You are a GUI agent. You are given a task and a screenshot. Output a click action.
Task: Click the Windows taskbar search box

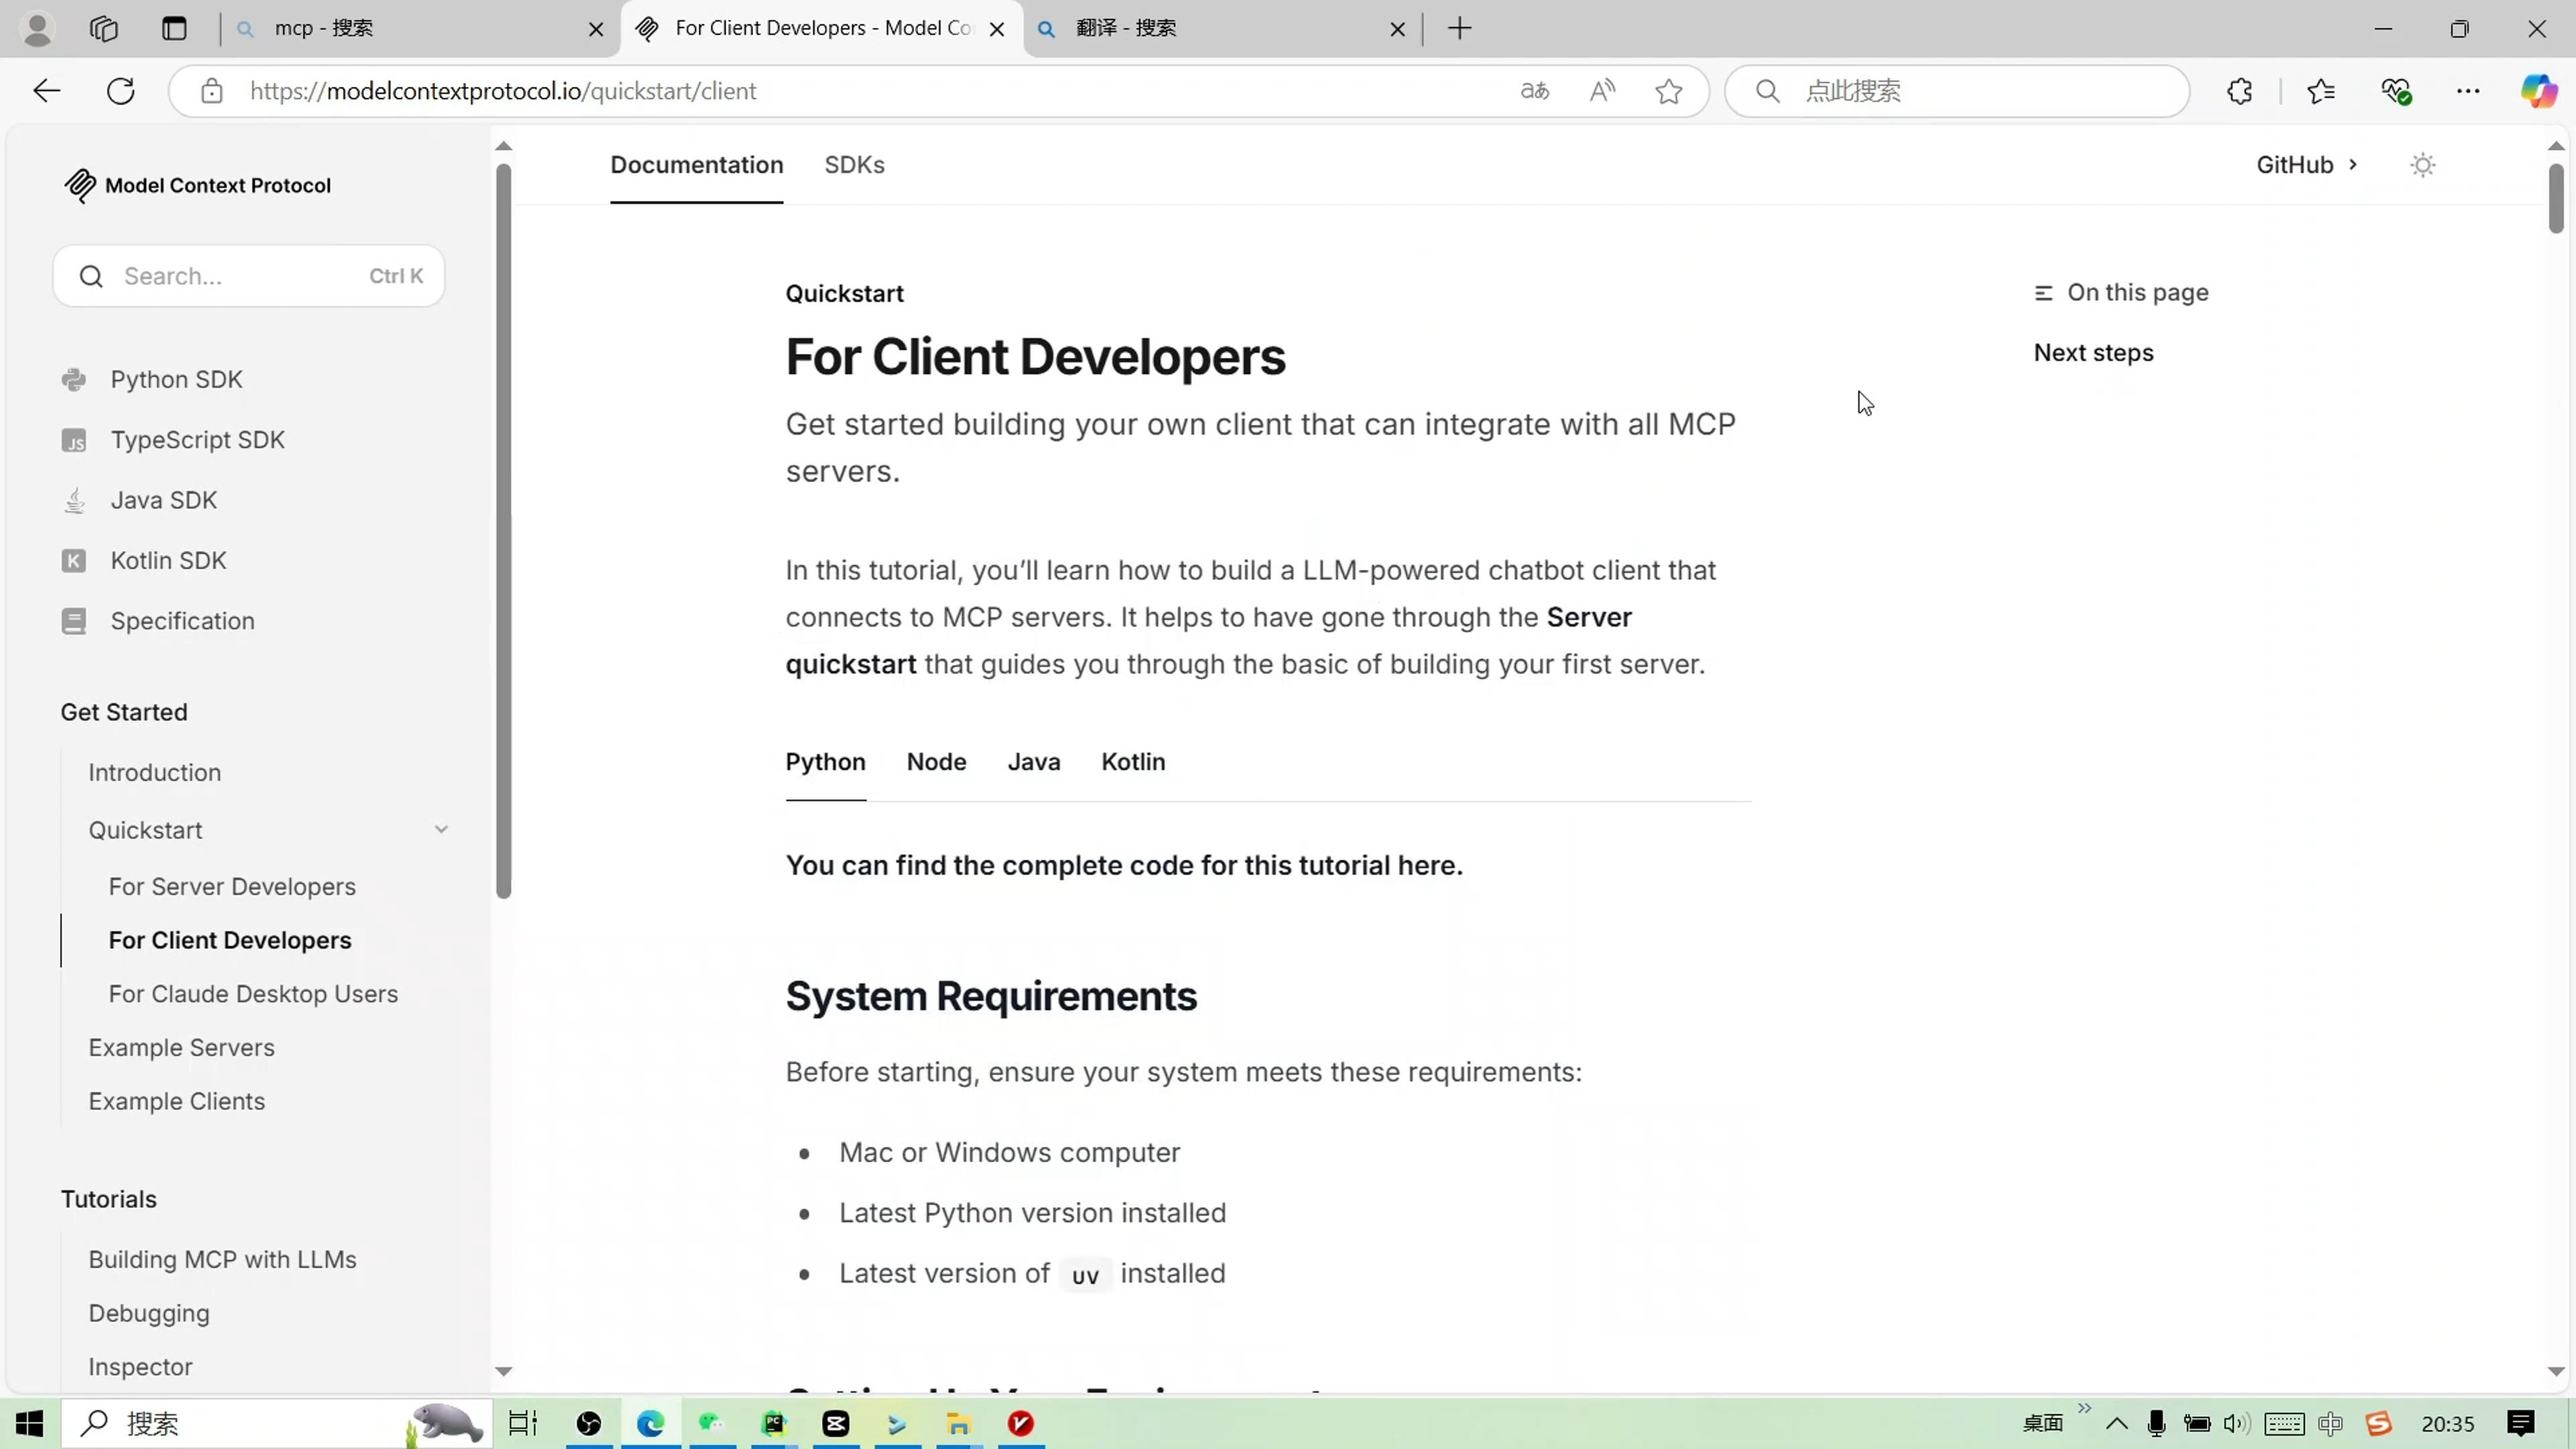tap(277, 1423)
